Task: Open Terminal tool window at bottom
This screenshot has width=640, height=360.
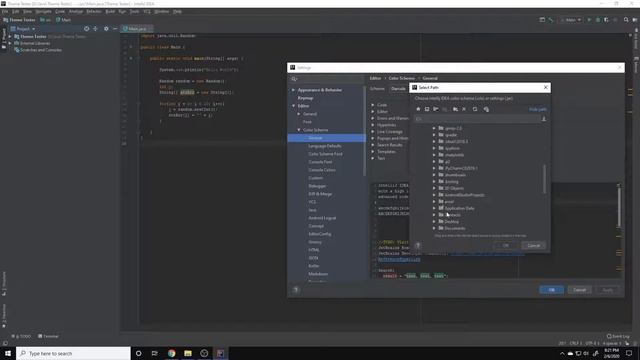Action: point(48,336)
